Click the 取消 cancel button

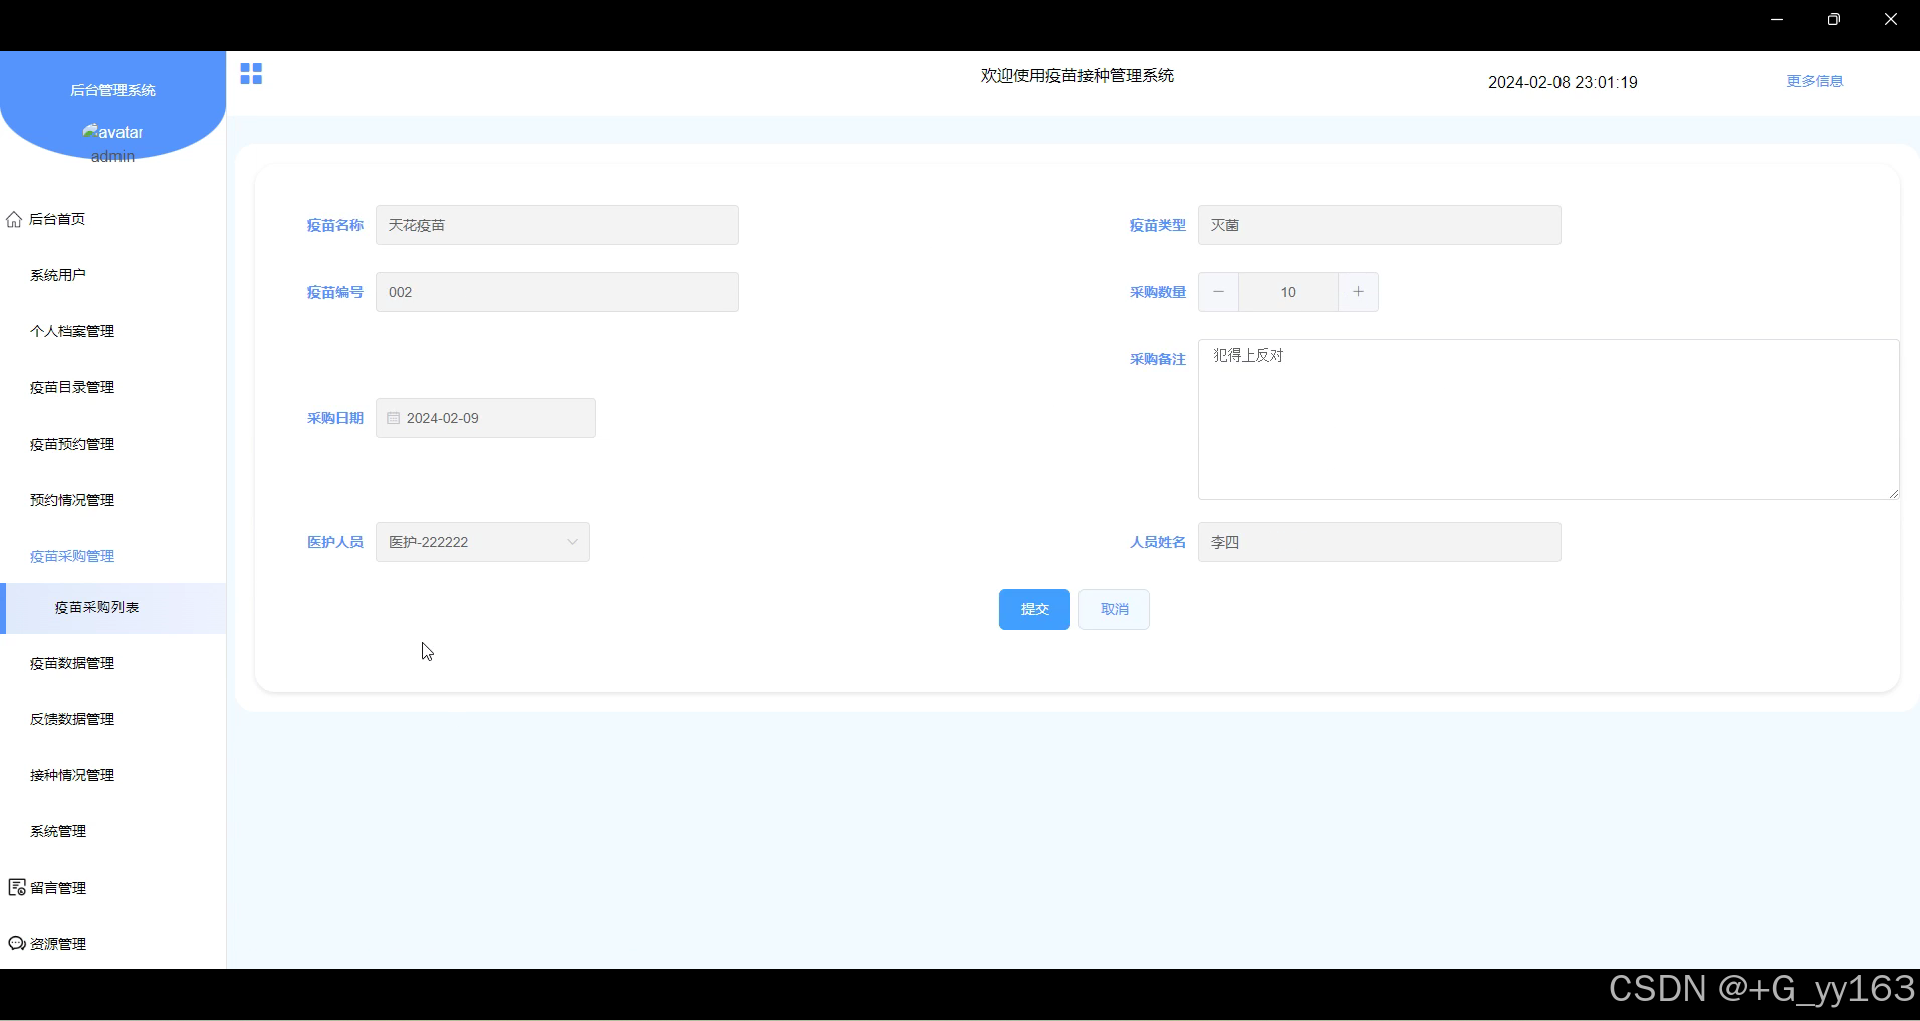[x=1114, y=609]
